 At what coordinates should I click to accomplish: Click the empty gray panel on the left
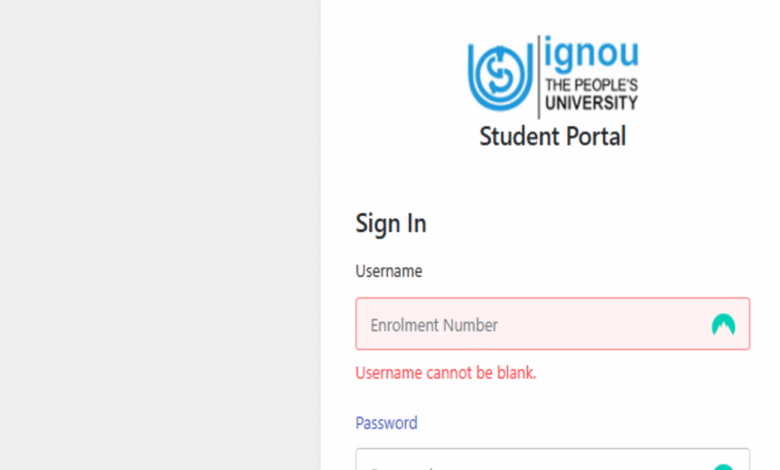click(x=160, y=235)
